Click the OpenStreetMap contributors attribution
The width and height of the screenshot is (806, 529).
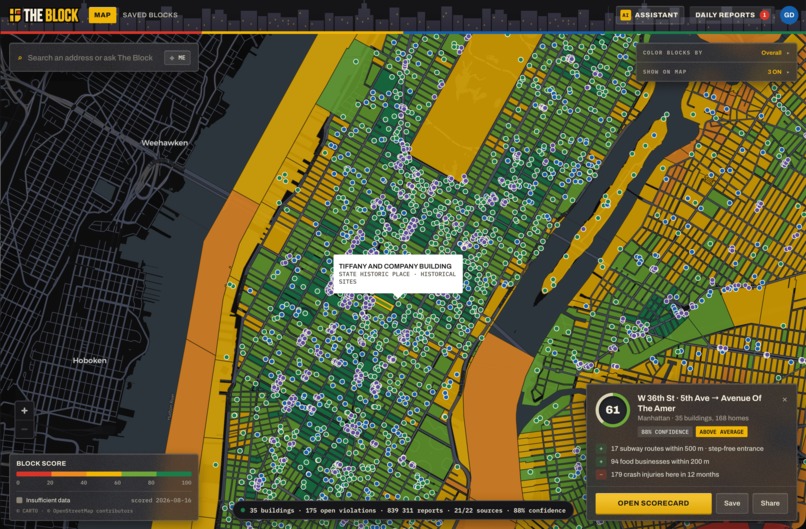click(90, 511)
